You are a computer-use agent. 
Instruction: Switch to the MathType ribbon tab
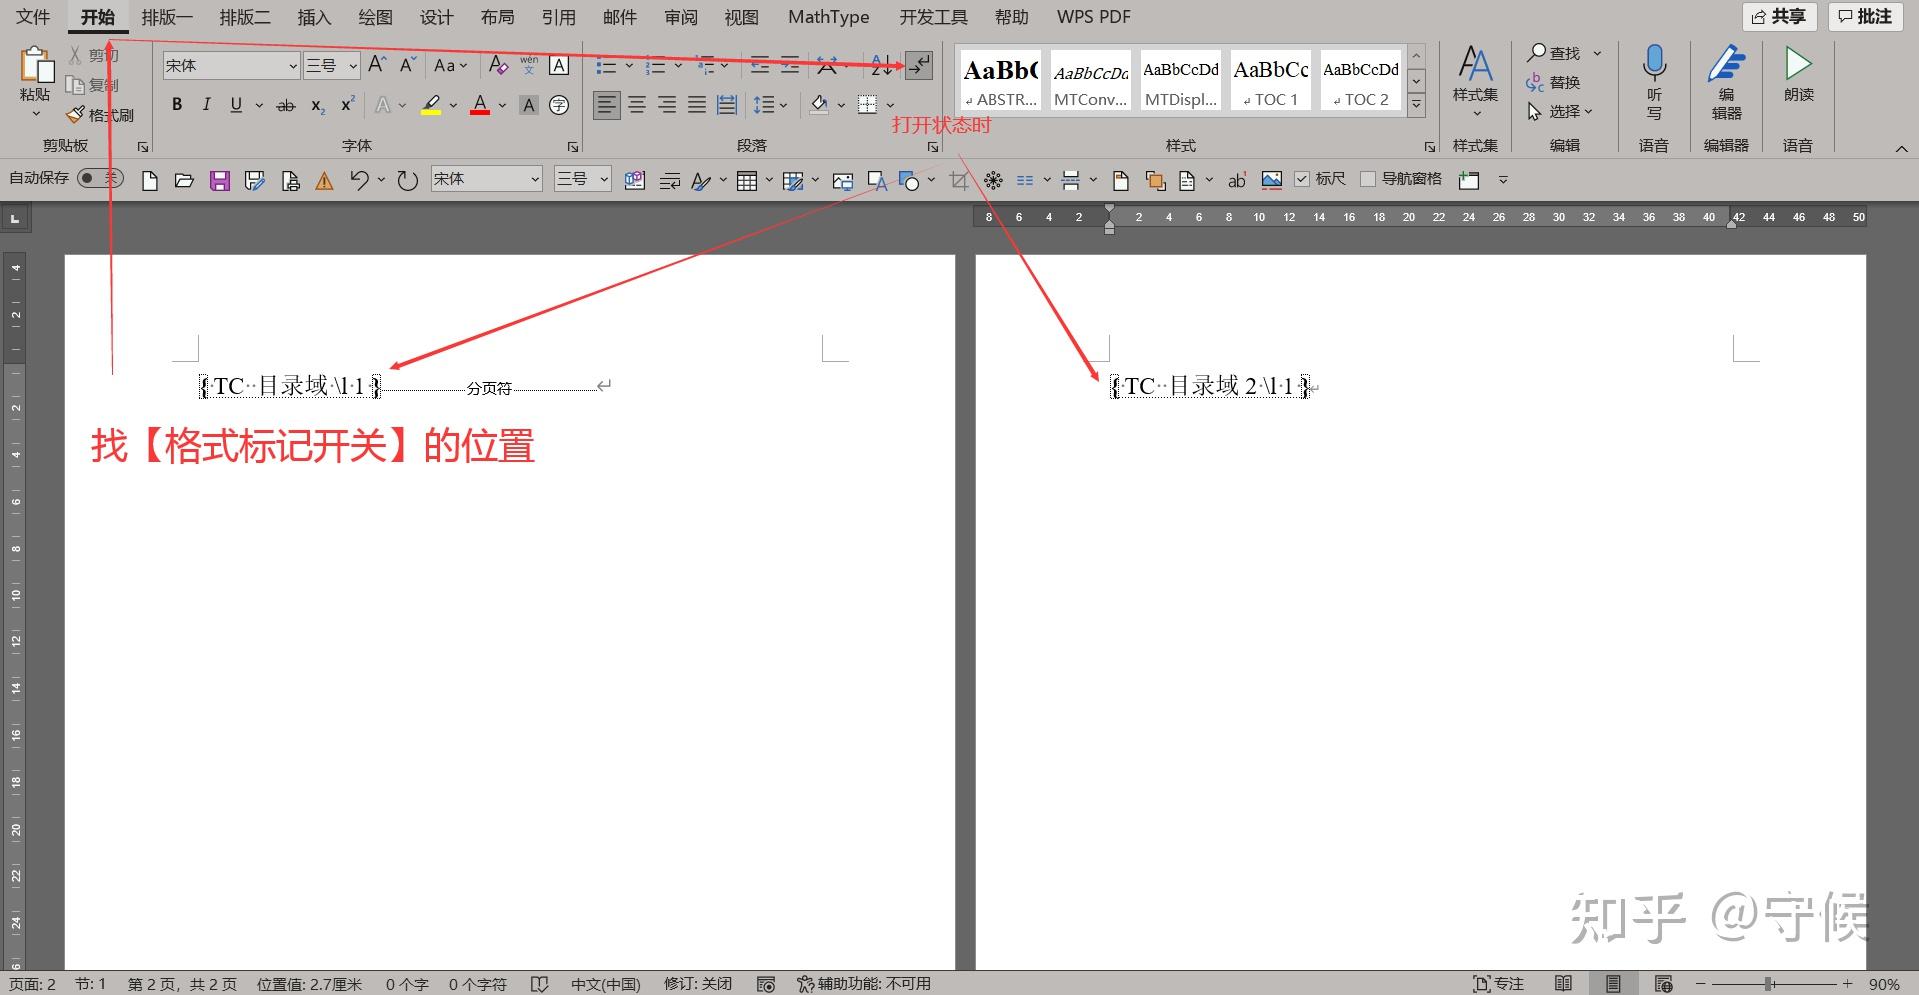[827, 17]
